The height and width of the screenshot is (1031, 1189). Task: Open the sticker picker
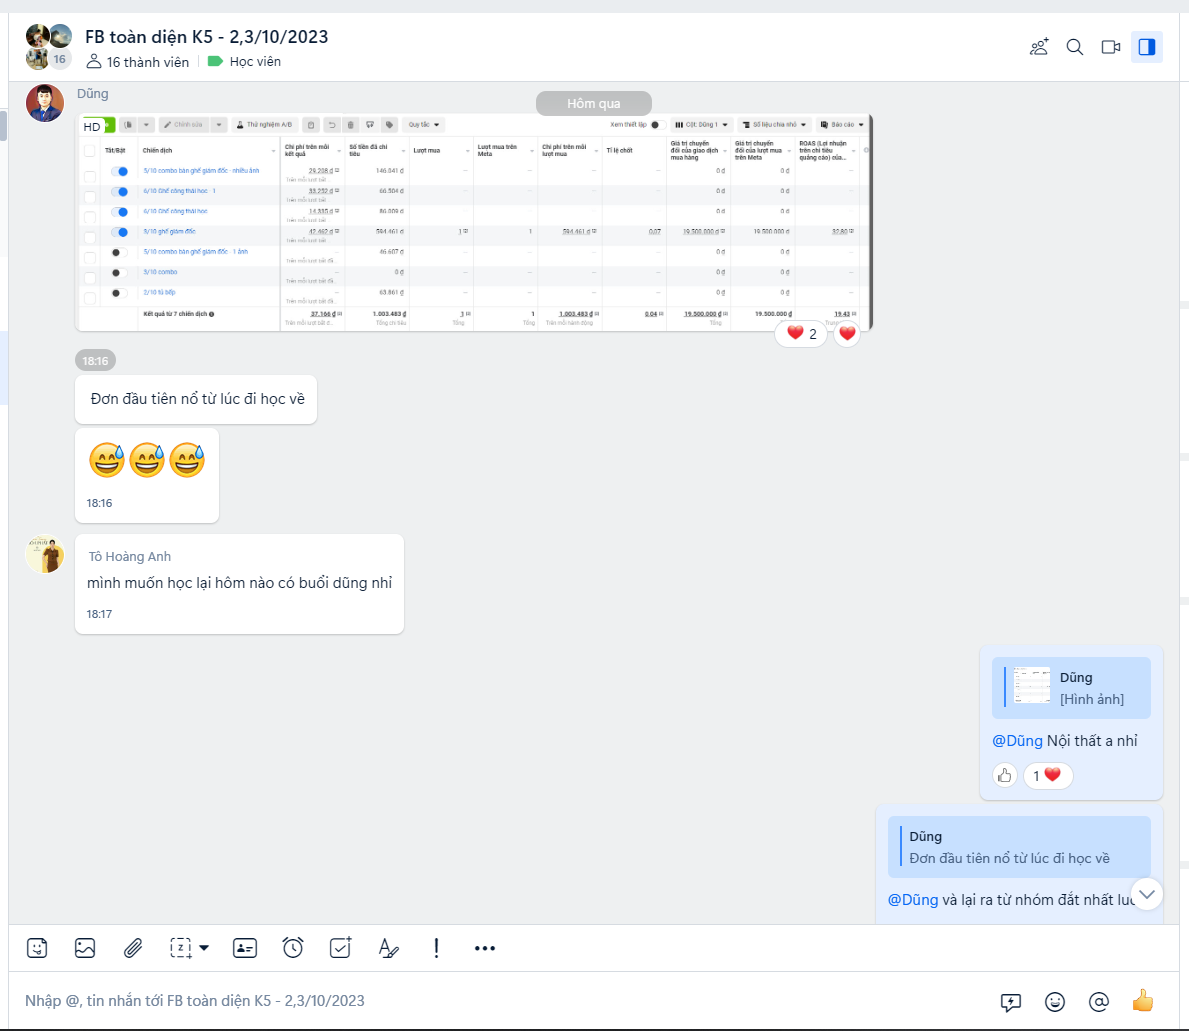[37, 947]
